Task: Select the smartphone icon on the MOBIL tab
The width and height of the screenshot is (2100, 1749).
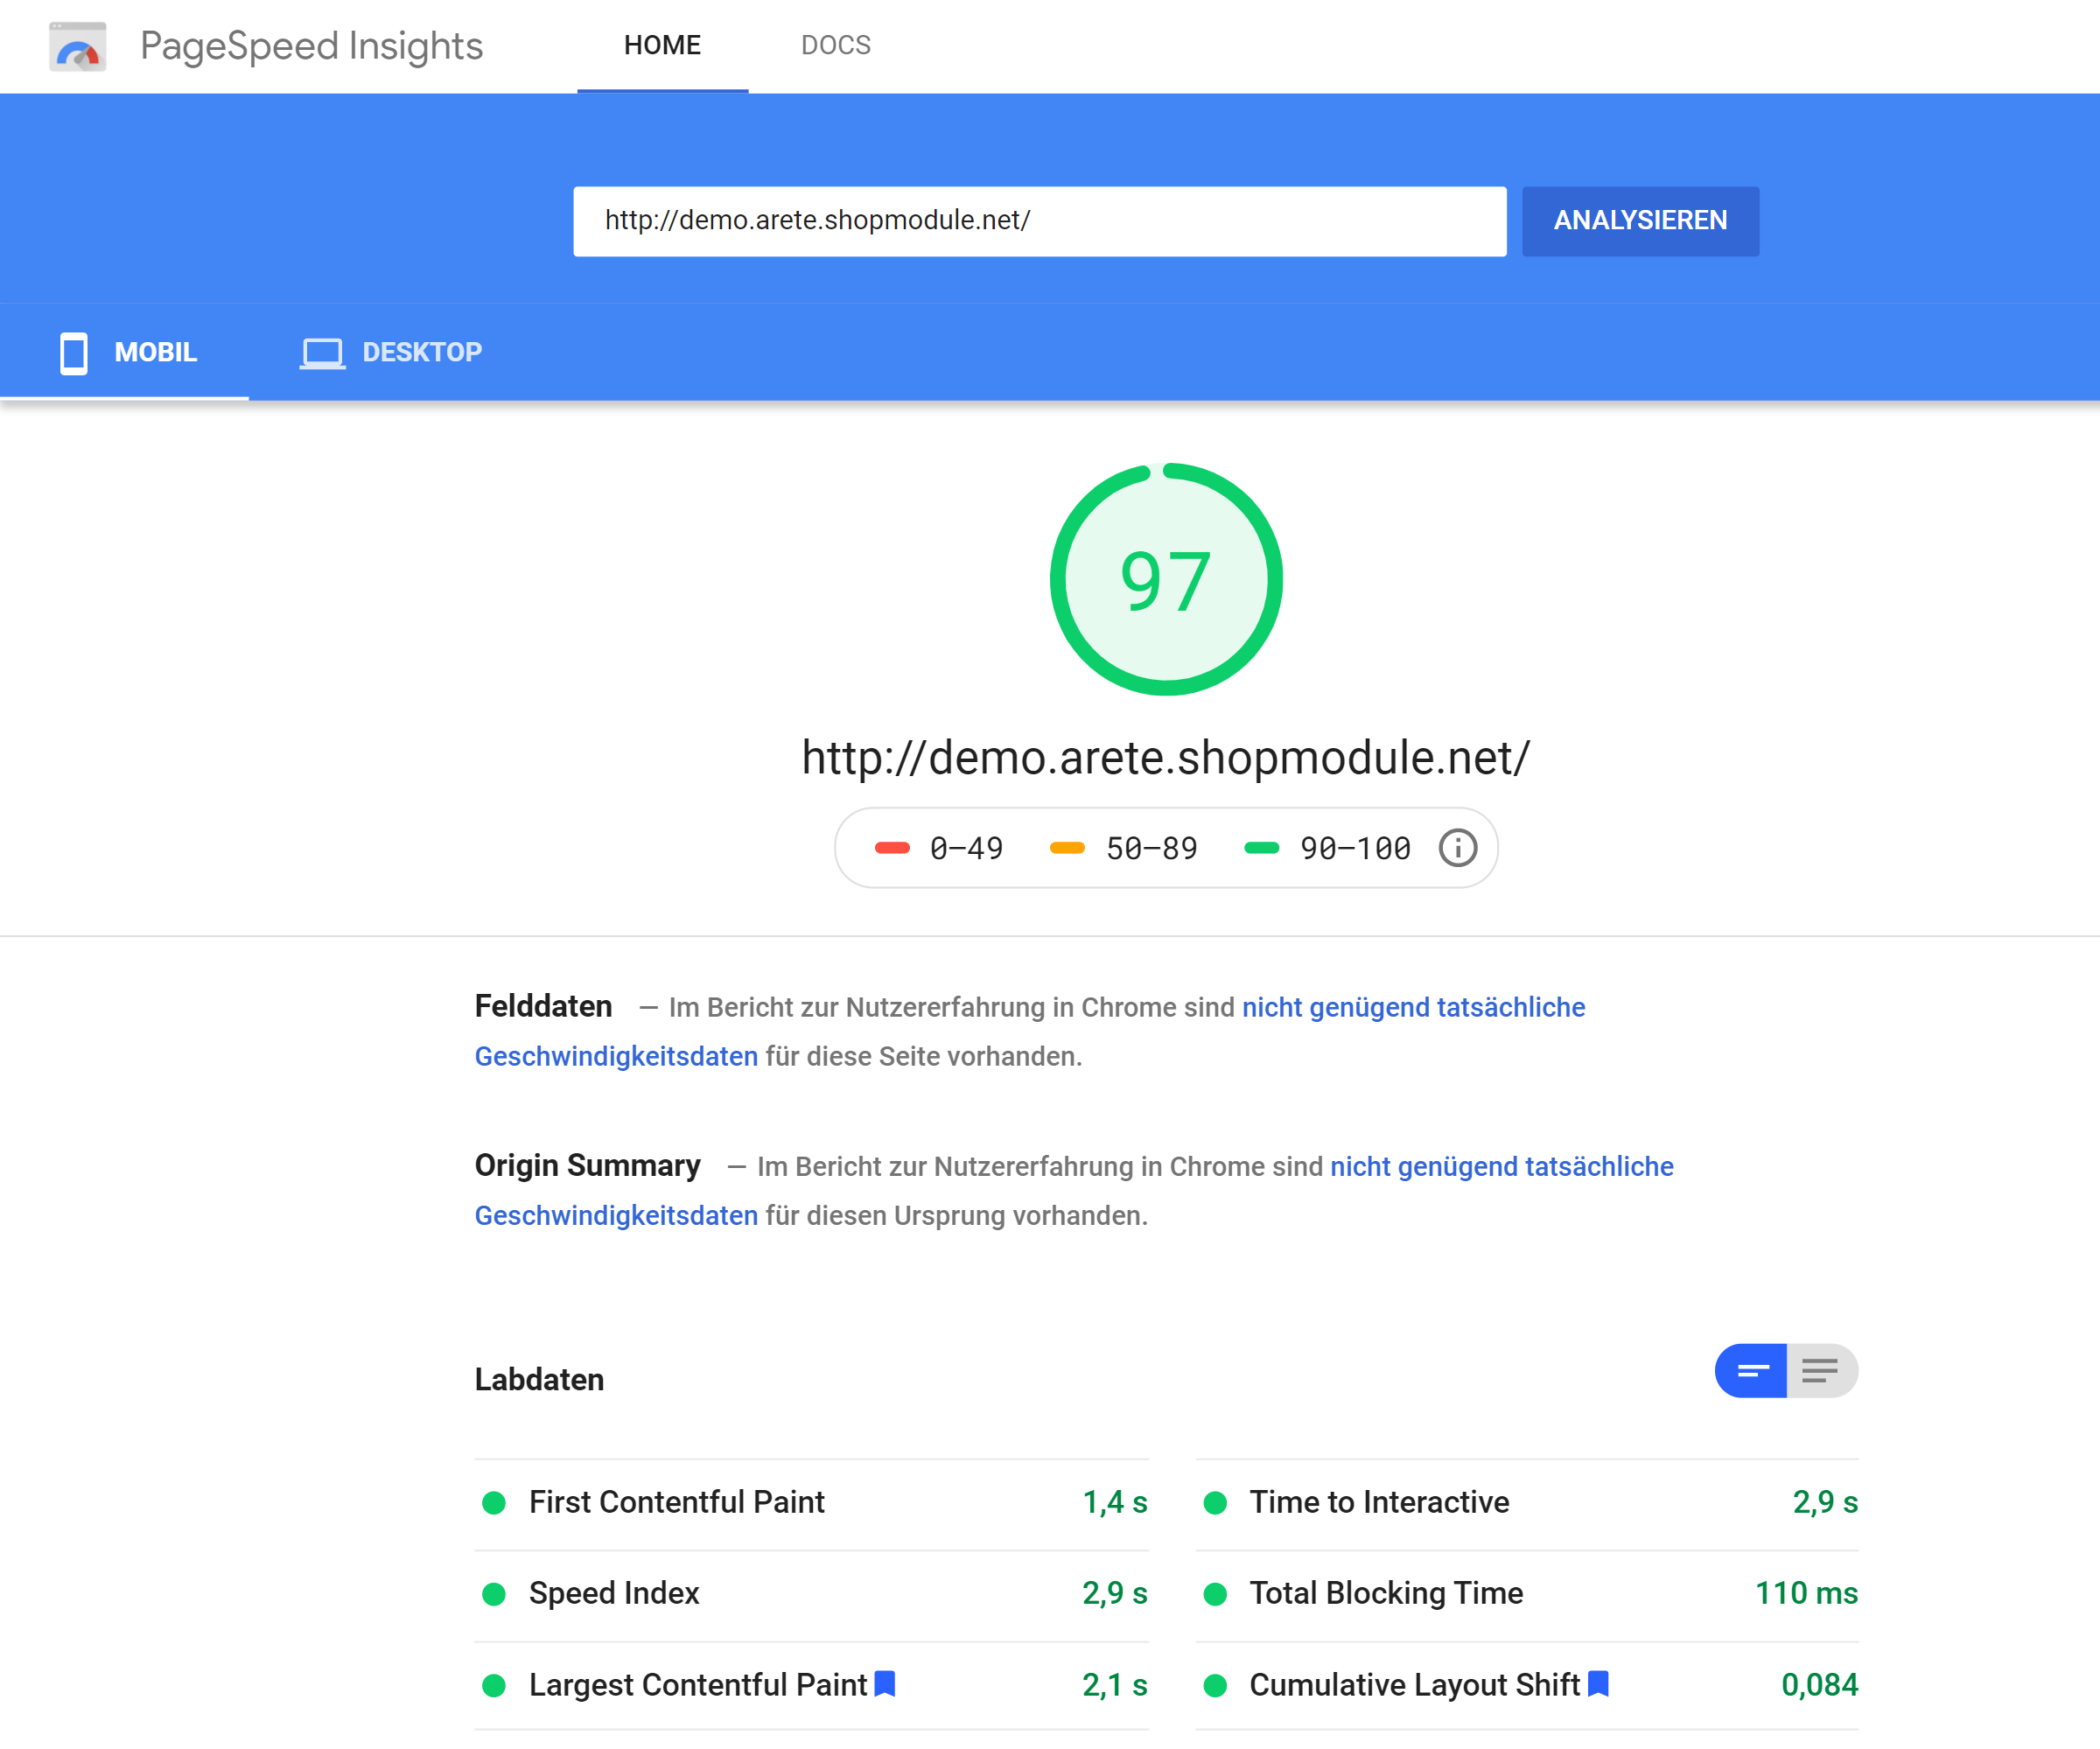Action: coord(73,352)
